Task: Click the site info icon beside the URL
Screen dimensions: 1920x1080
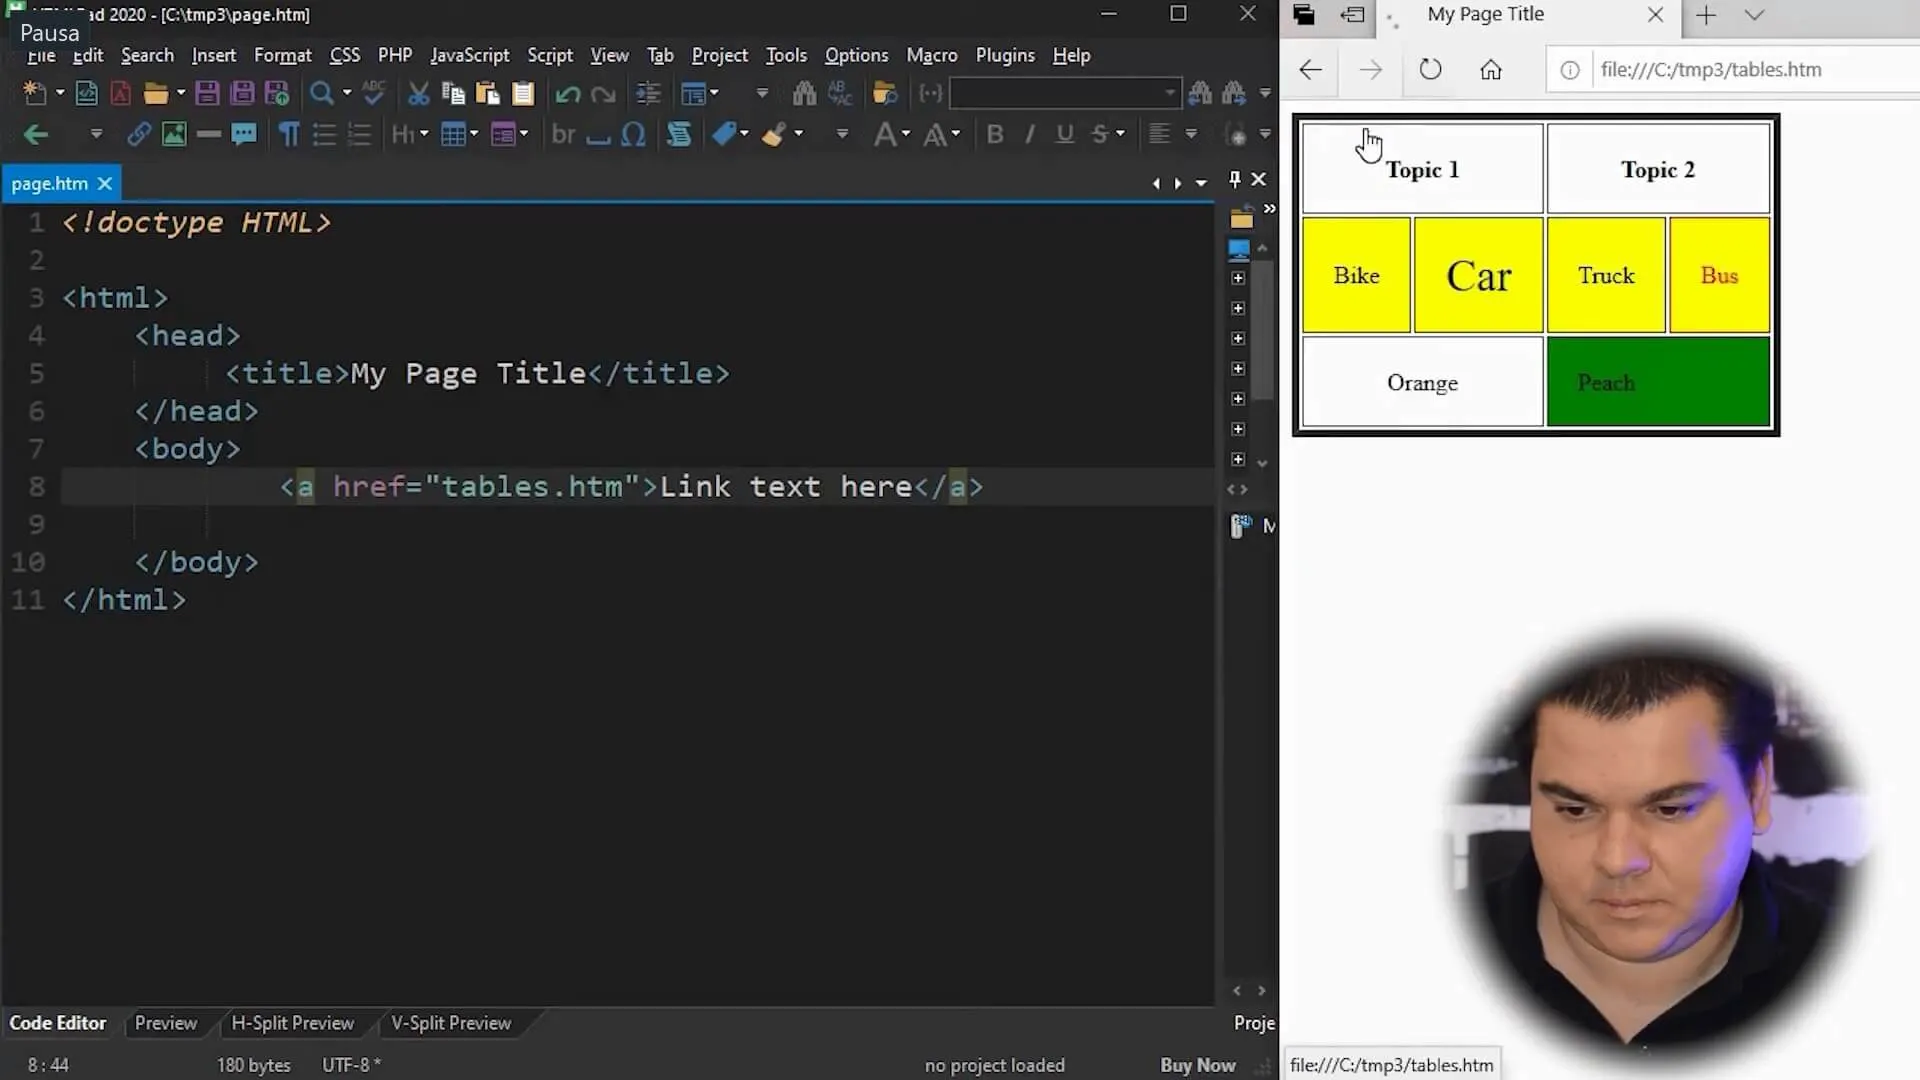Action: click(1570, 69)
